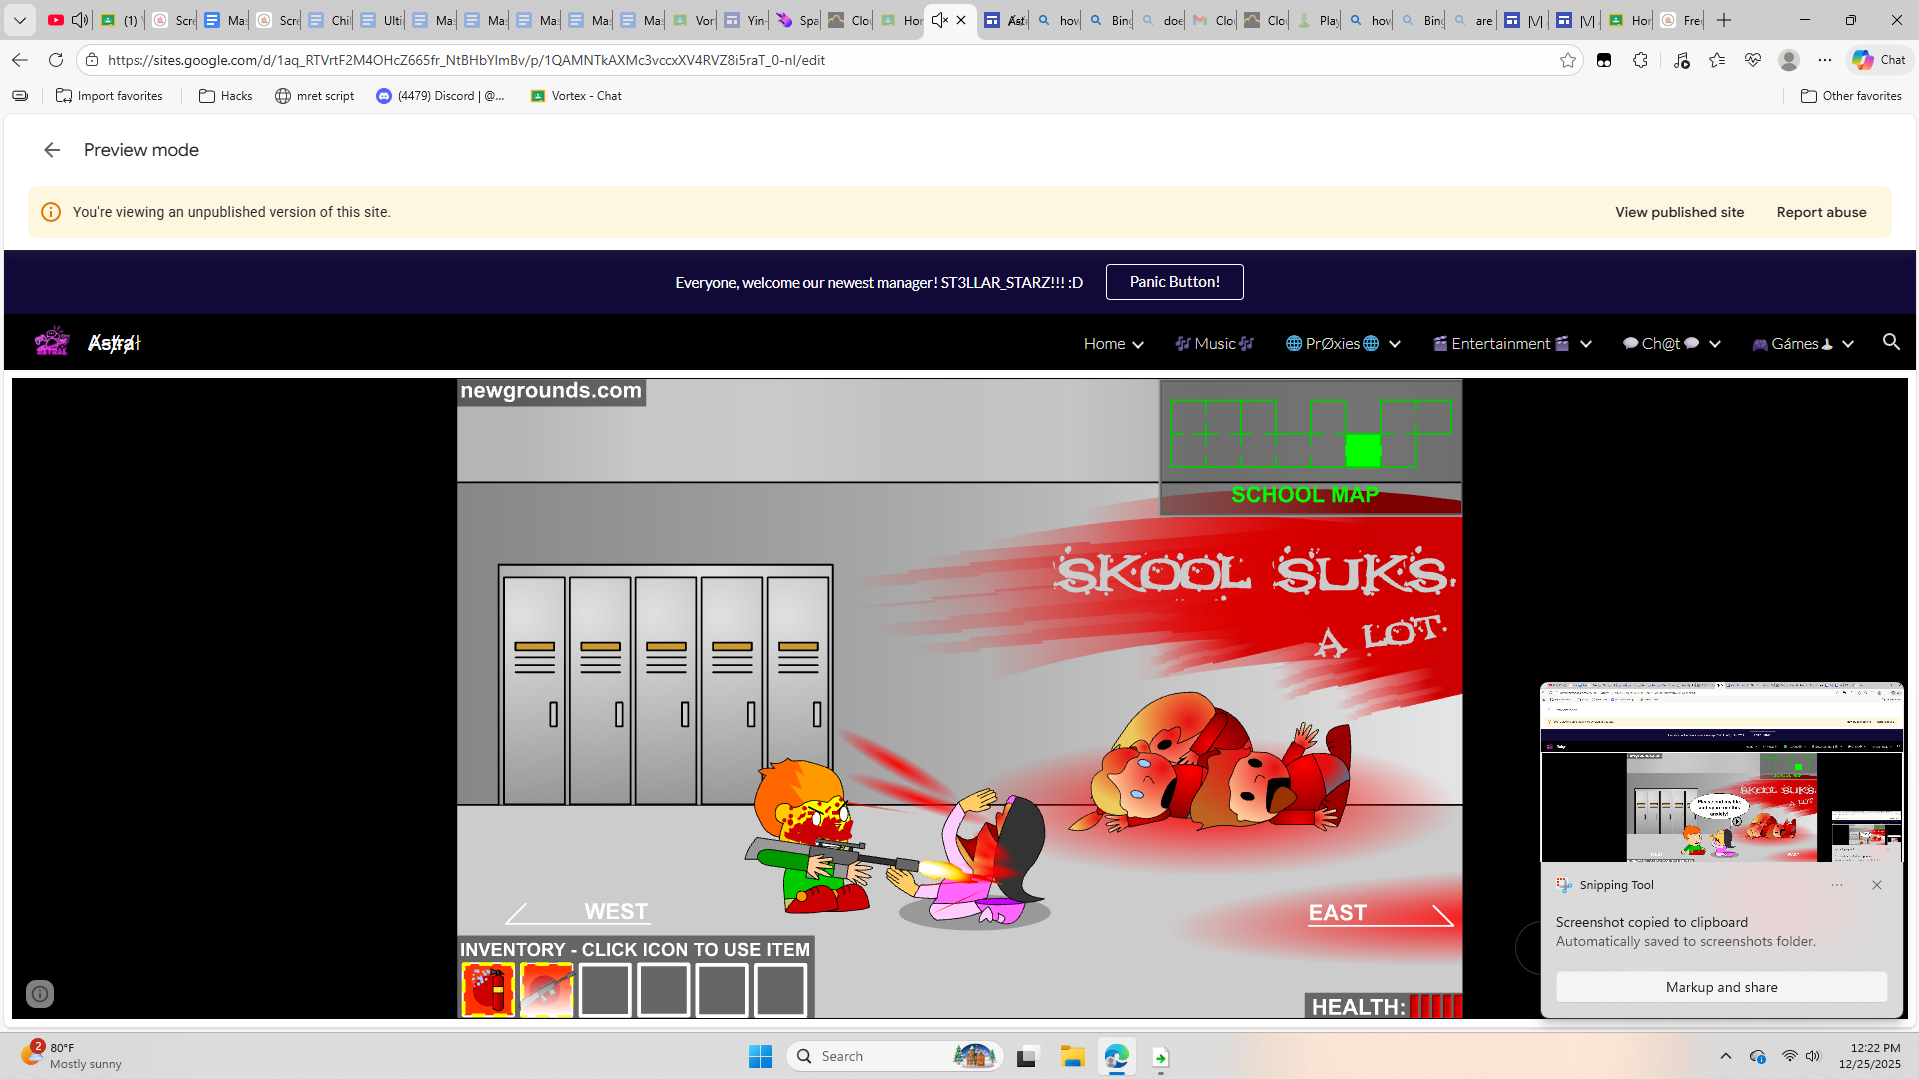The image size is (1919, 1079).
Task: Click Report abuse link
Action: 1821,212
